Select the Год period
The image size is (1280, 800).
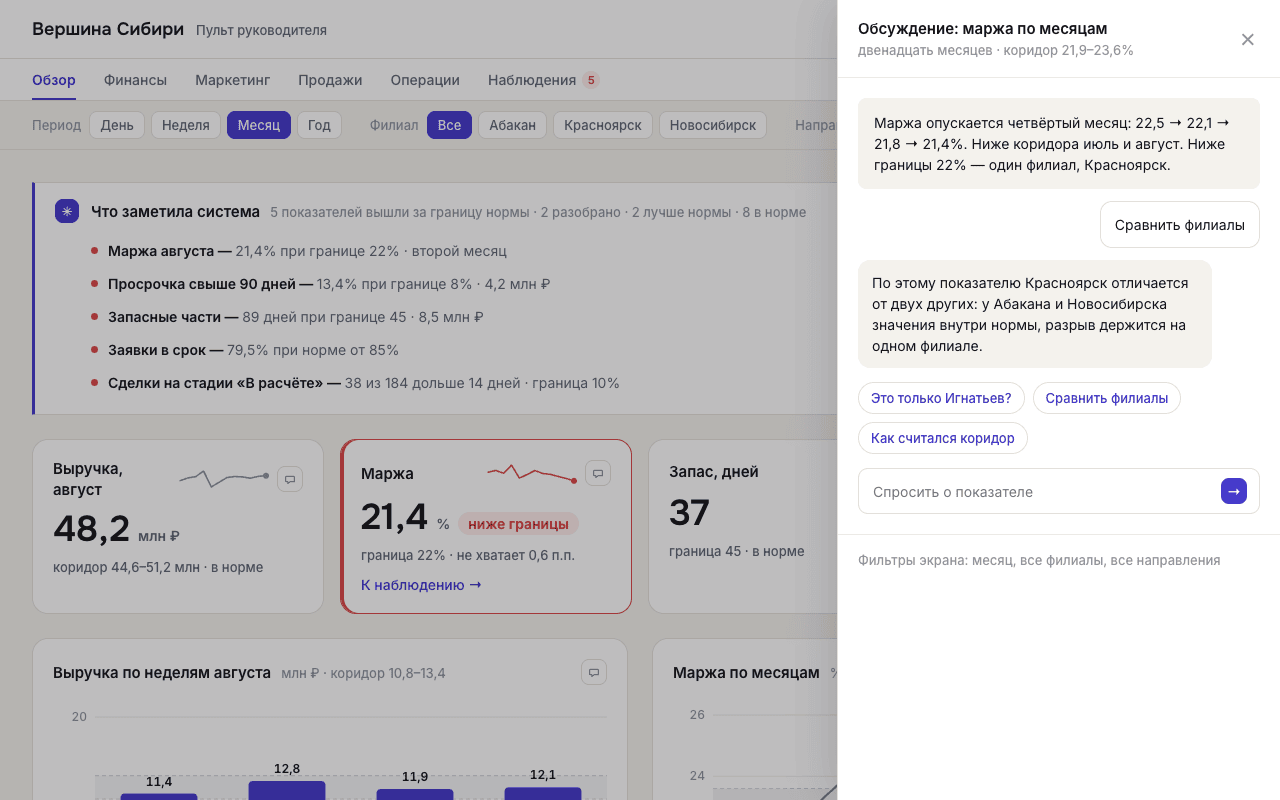[319, 125]
